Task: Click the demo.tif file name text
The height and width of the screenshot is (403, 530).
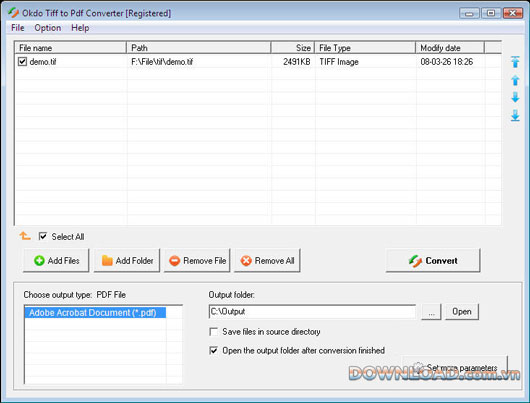Action: pos(43,62)
